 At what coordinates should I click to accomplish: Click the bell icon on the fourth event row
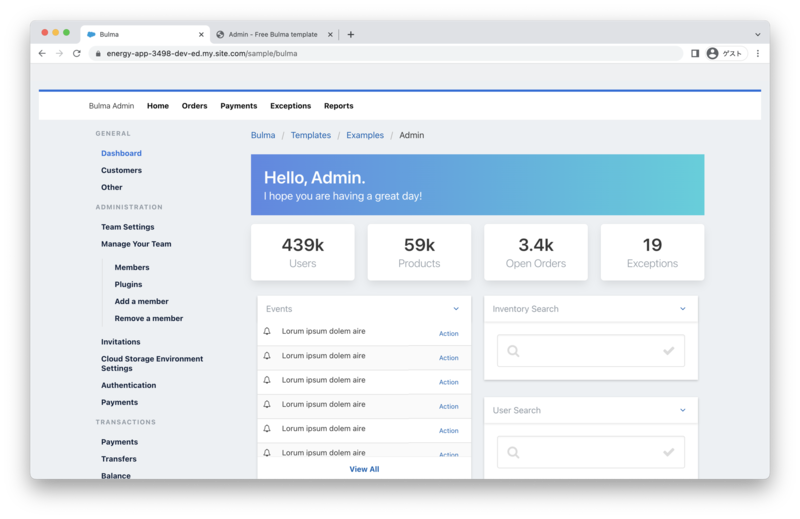point(267,404)
